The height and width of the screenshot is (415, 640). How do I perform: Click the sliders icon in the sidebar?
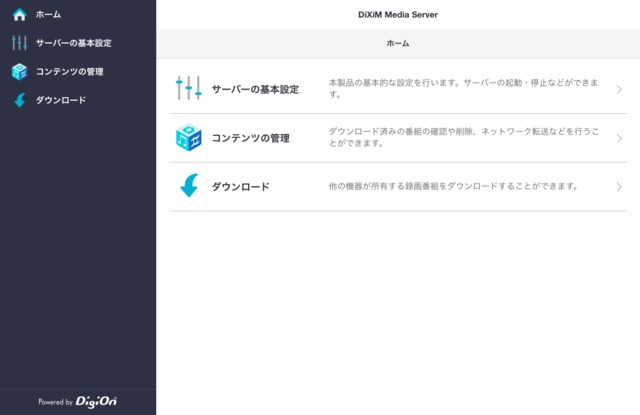click(19, 43)
